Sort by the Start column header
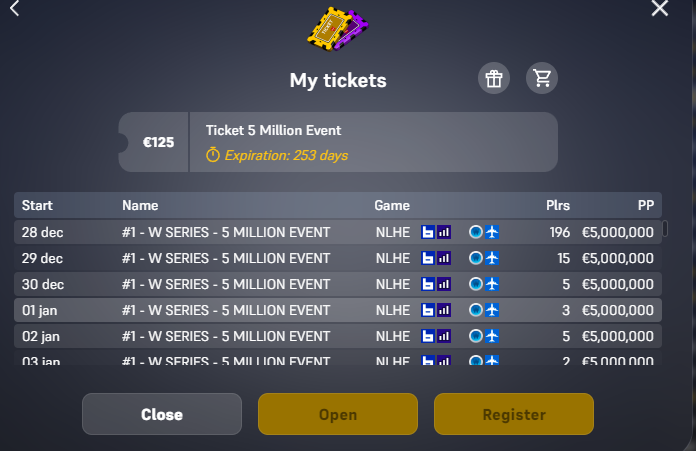This screenshot has width=696, height=451. click(x=37, y=206)
